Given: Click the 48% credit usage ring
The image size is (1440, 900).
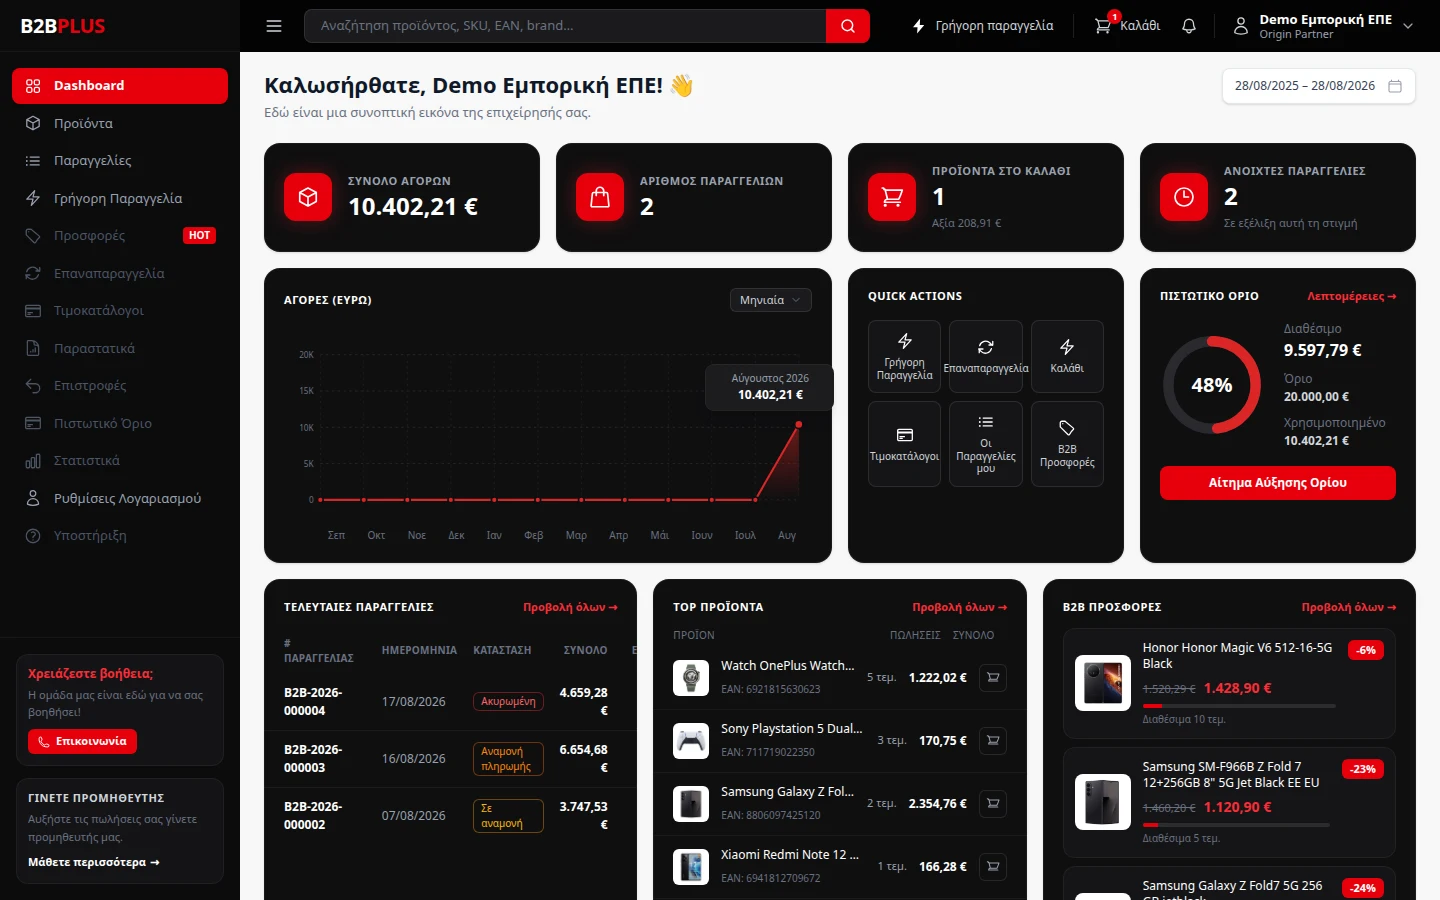Looking at the screenshot, I should pyautogui.click(x=1212, y=385).
